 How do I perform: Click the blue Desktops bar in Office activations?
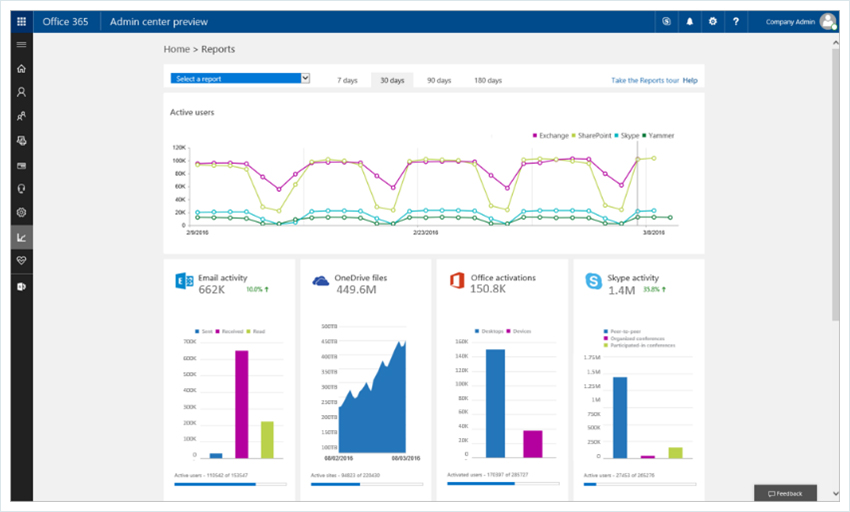(x=495, y=404)
